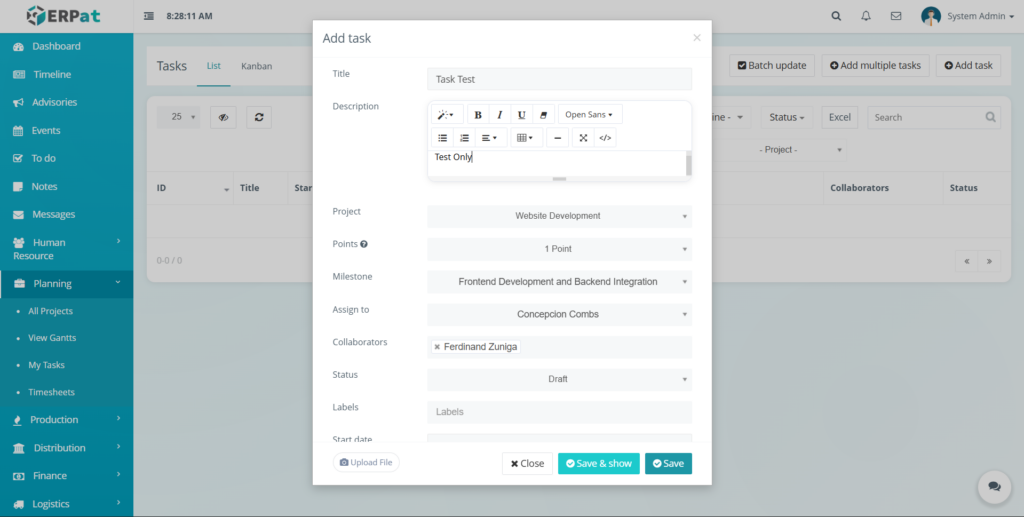Open the paragraph alignment menu

(x=490, y=138)
